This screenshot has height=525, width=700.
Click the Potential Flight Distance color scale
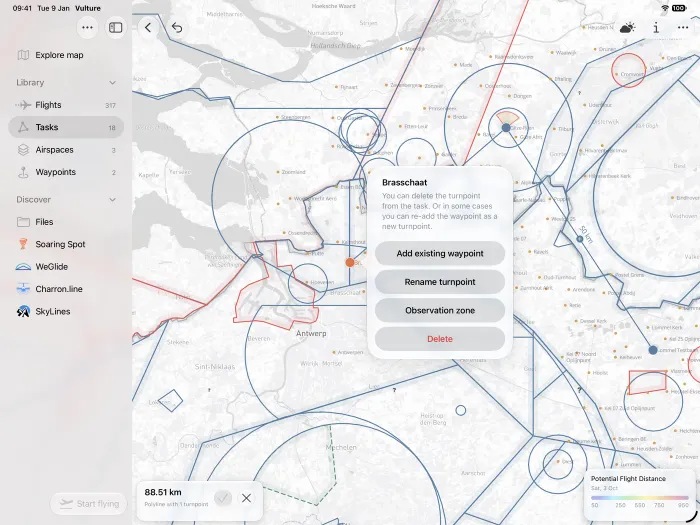(639, 497)
